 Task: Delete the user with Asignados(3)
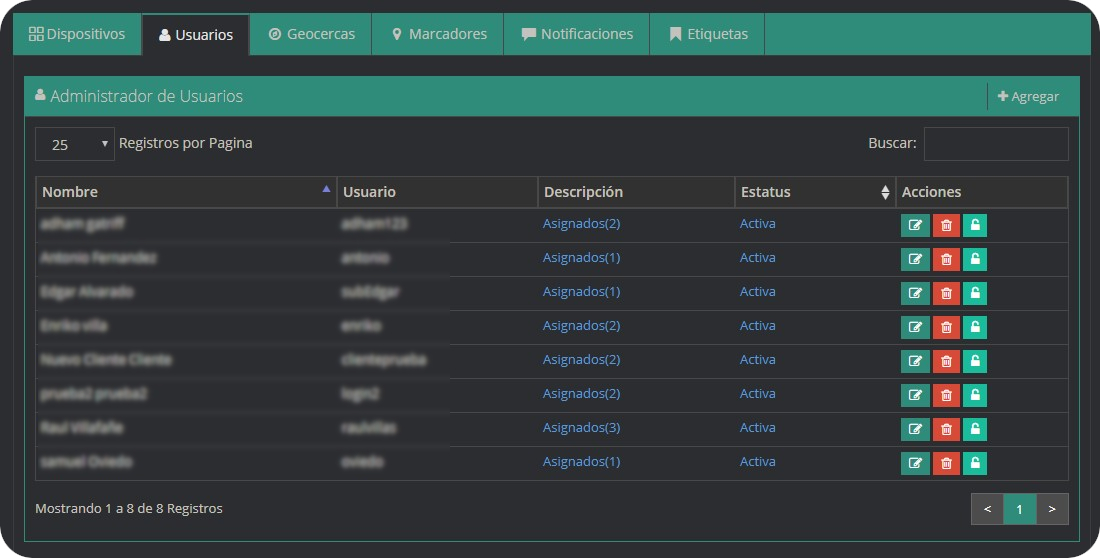945,429
